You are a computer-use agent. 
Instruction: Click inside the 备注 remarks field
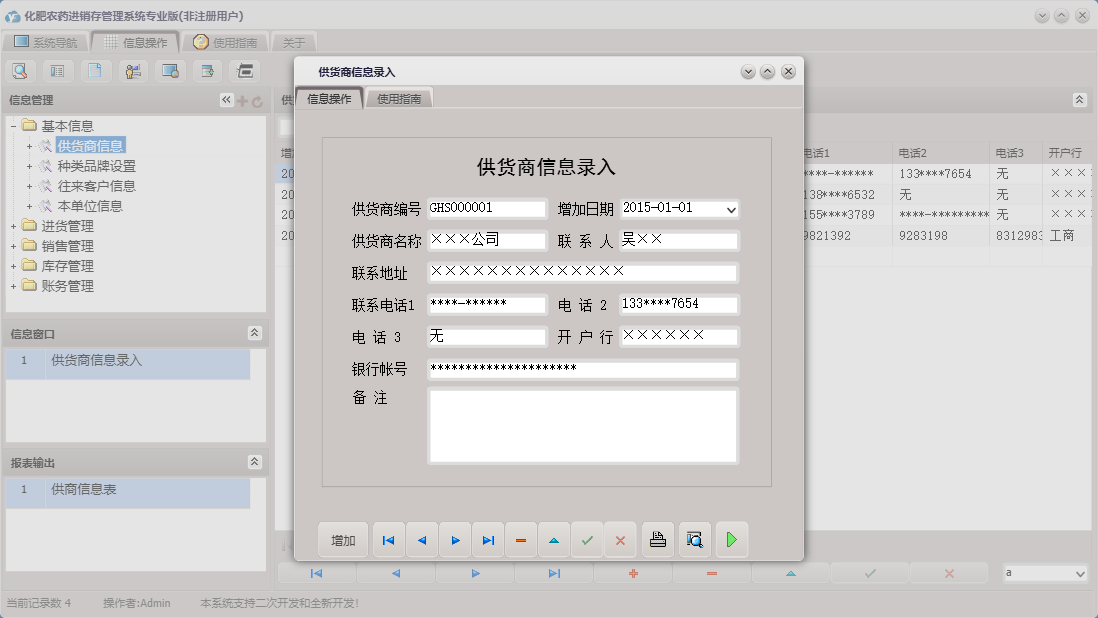tap(583, 425)
